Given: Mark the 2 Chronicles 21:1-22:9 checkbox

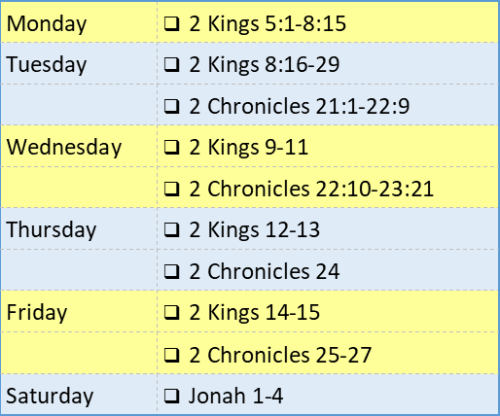Looking at the screenshot, I should [x=172, y=107].
